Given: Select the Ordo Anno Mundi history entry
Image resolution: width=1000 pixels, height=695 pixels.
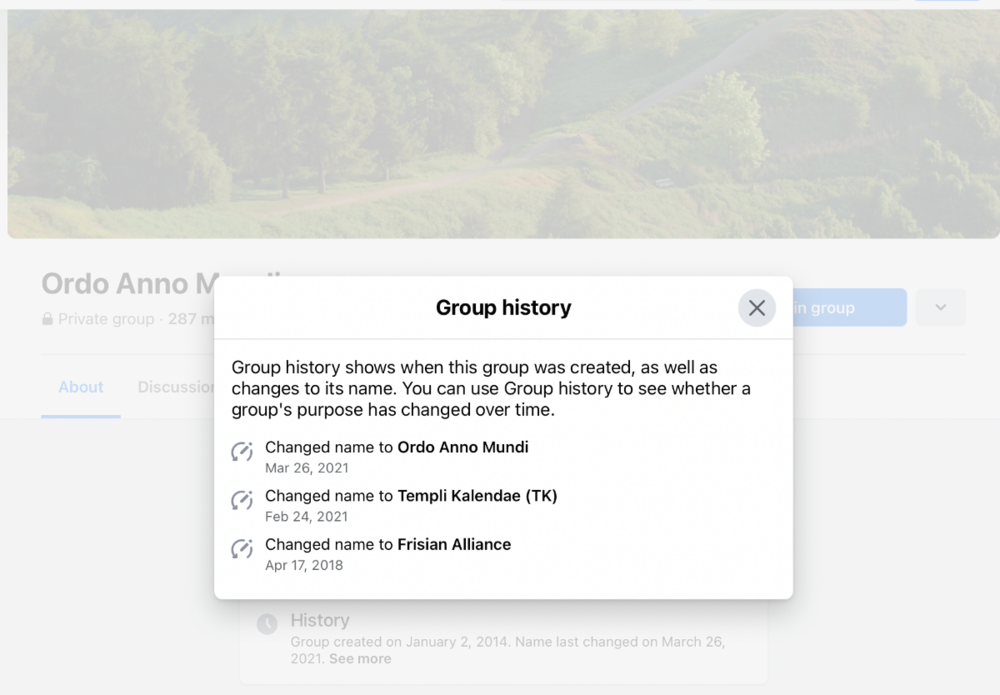Looking at the screenshot, I should tap(397, 457).
